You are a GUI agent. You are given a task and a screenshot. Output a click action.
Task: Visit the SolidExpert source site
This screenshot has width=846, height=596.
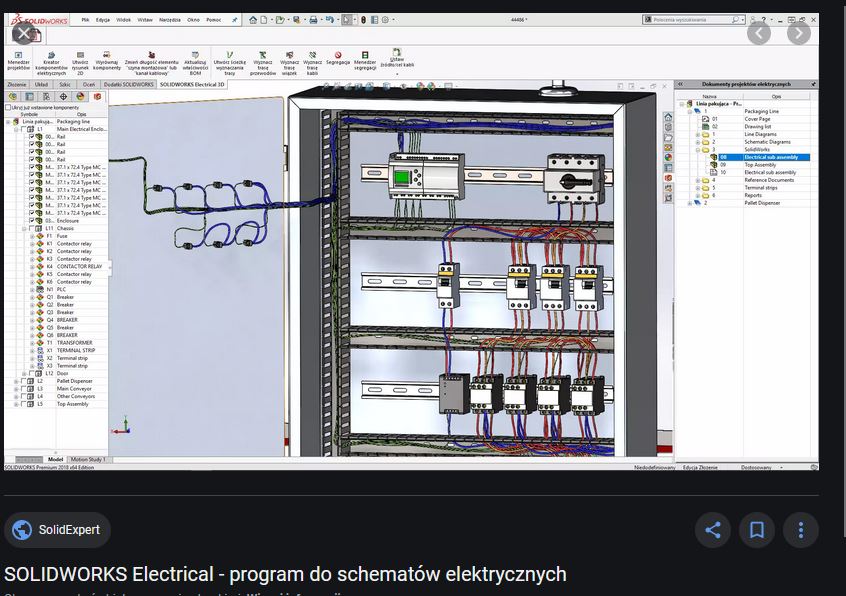57,530
